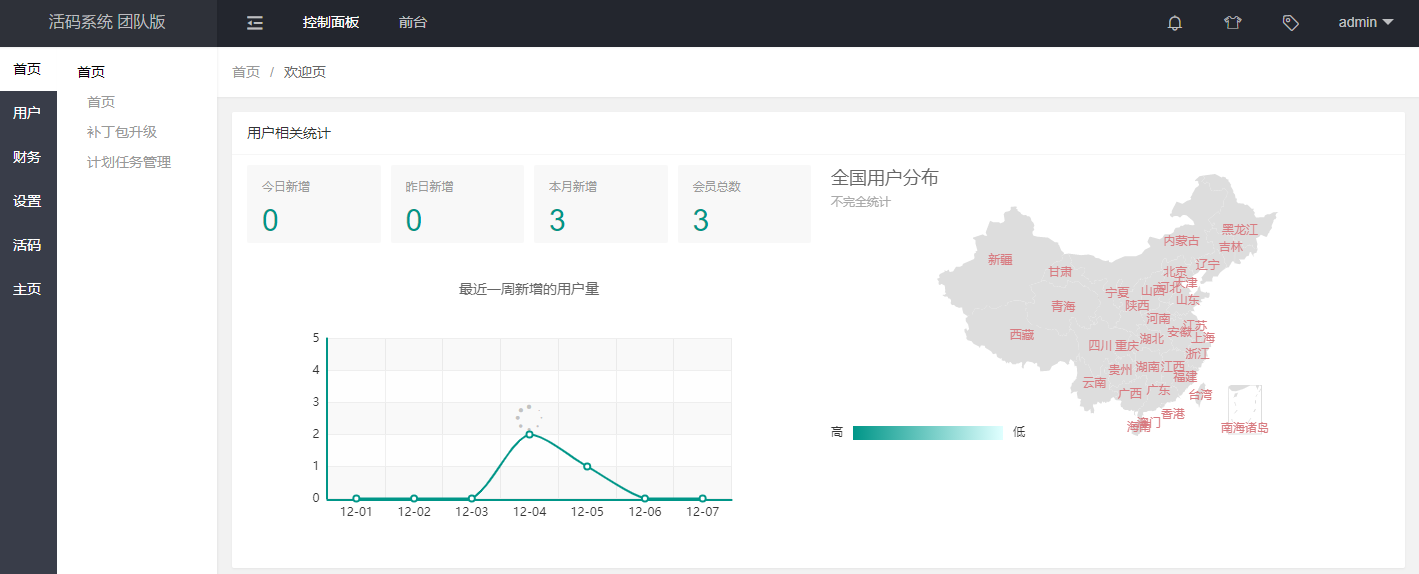Viewport: 1419px width, 574px height.
Task: Collapse the sidebar with the menu-fold icon
Action: coord(255,23)
